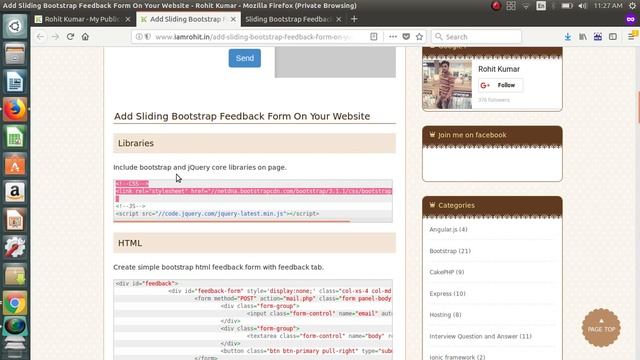Close the Rohit Kumar - My Public tab
The image size is (640, 360).
coord(128,19)
